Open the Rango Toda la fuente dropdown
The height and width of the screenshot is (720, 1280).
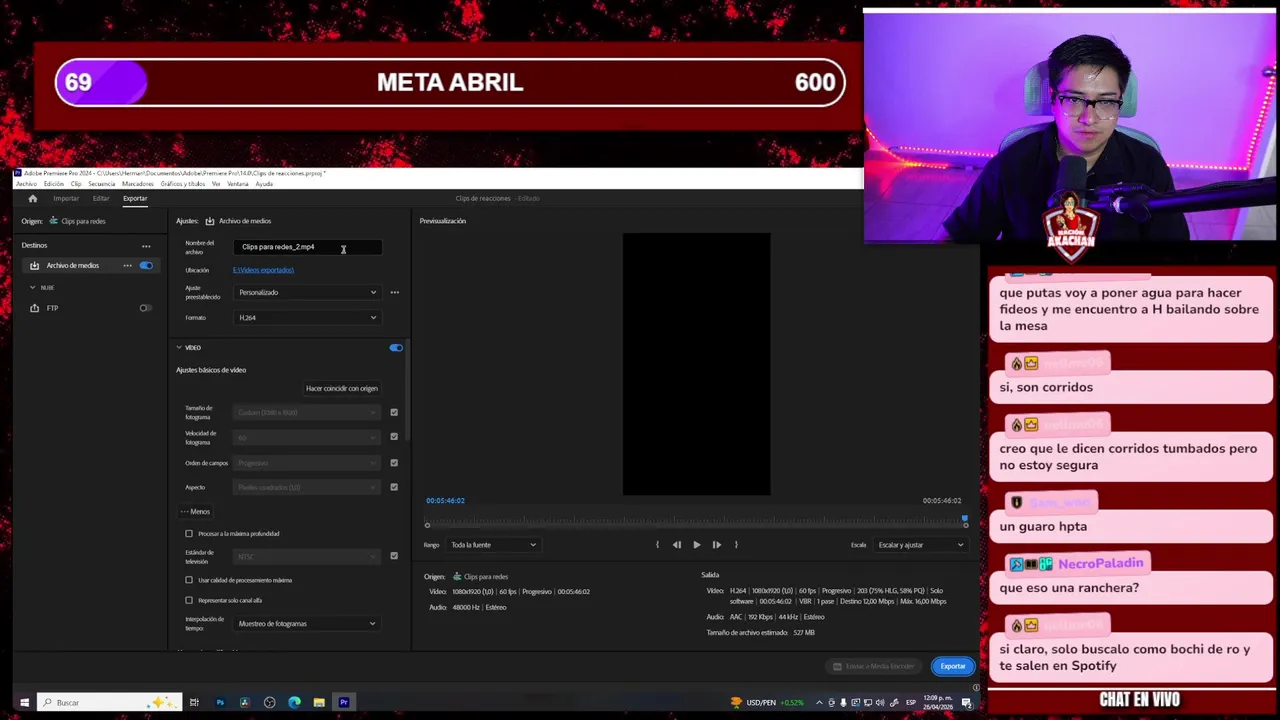pos(493,545)
